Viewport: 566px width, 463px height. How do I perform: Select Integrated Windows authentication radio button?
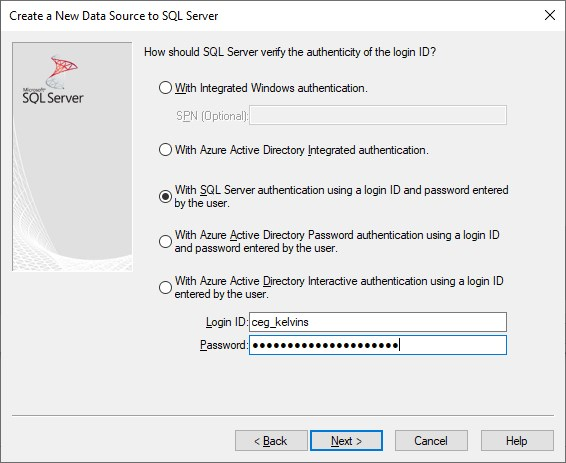pyautogui.click(x=165, y=88)
